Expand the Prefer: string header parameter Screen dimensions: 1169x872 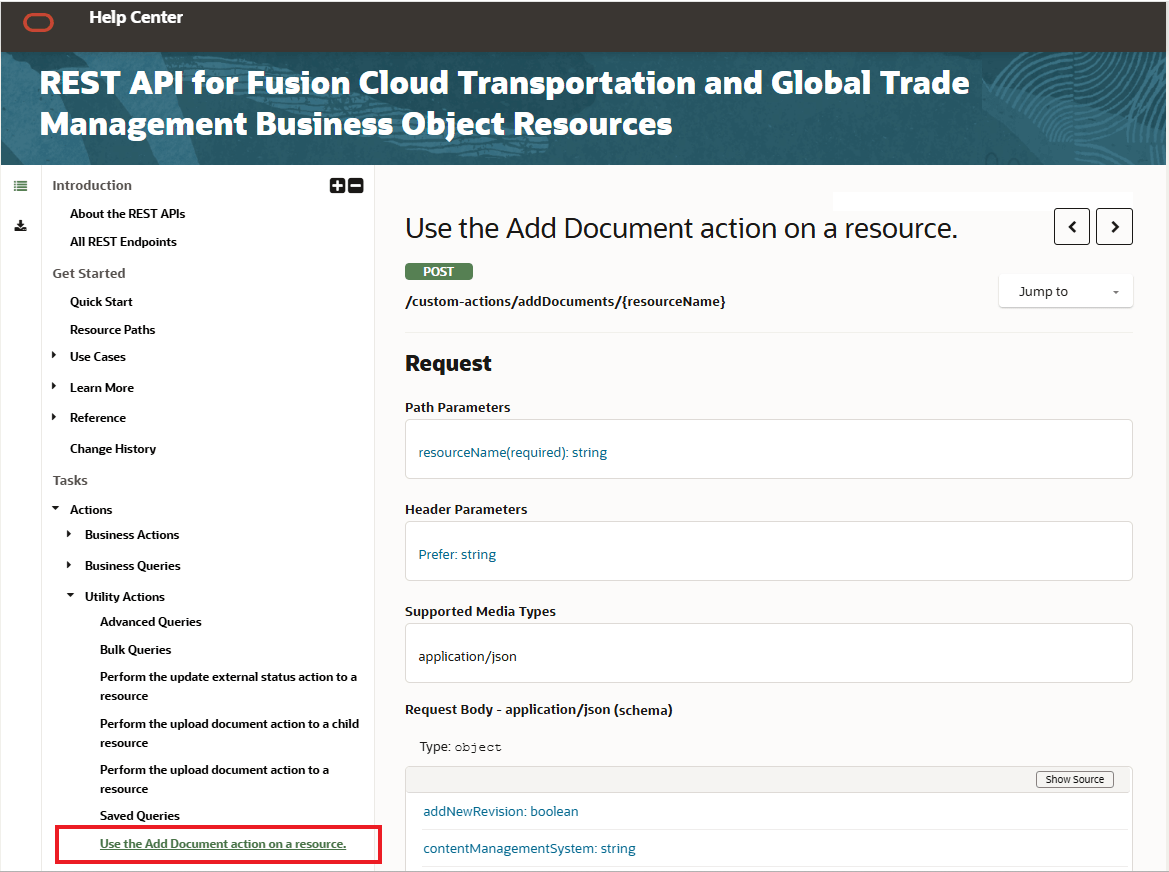pos(457,555)
